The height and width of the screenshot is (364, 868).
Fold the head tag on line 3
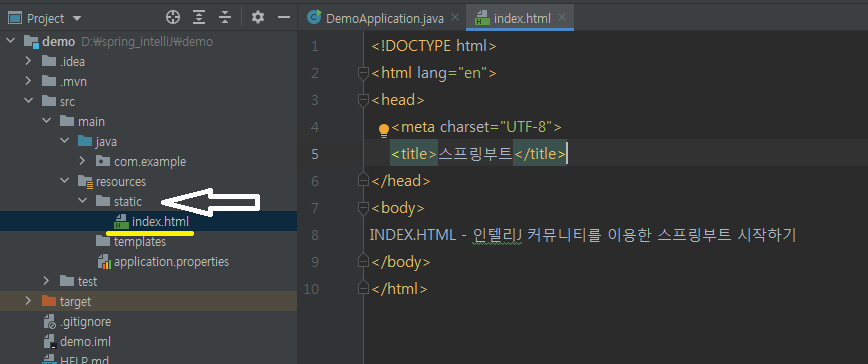[363, 100]
